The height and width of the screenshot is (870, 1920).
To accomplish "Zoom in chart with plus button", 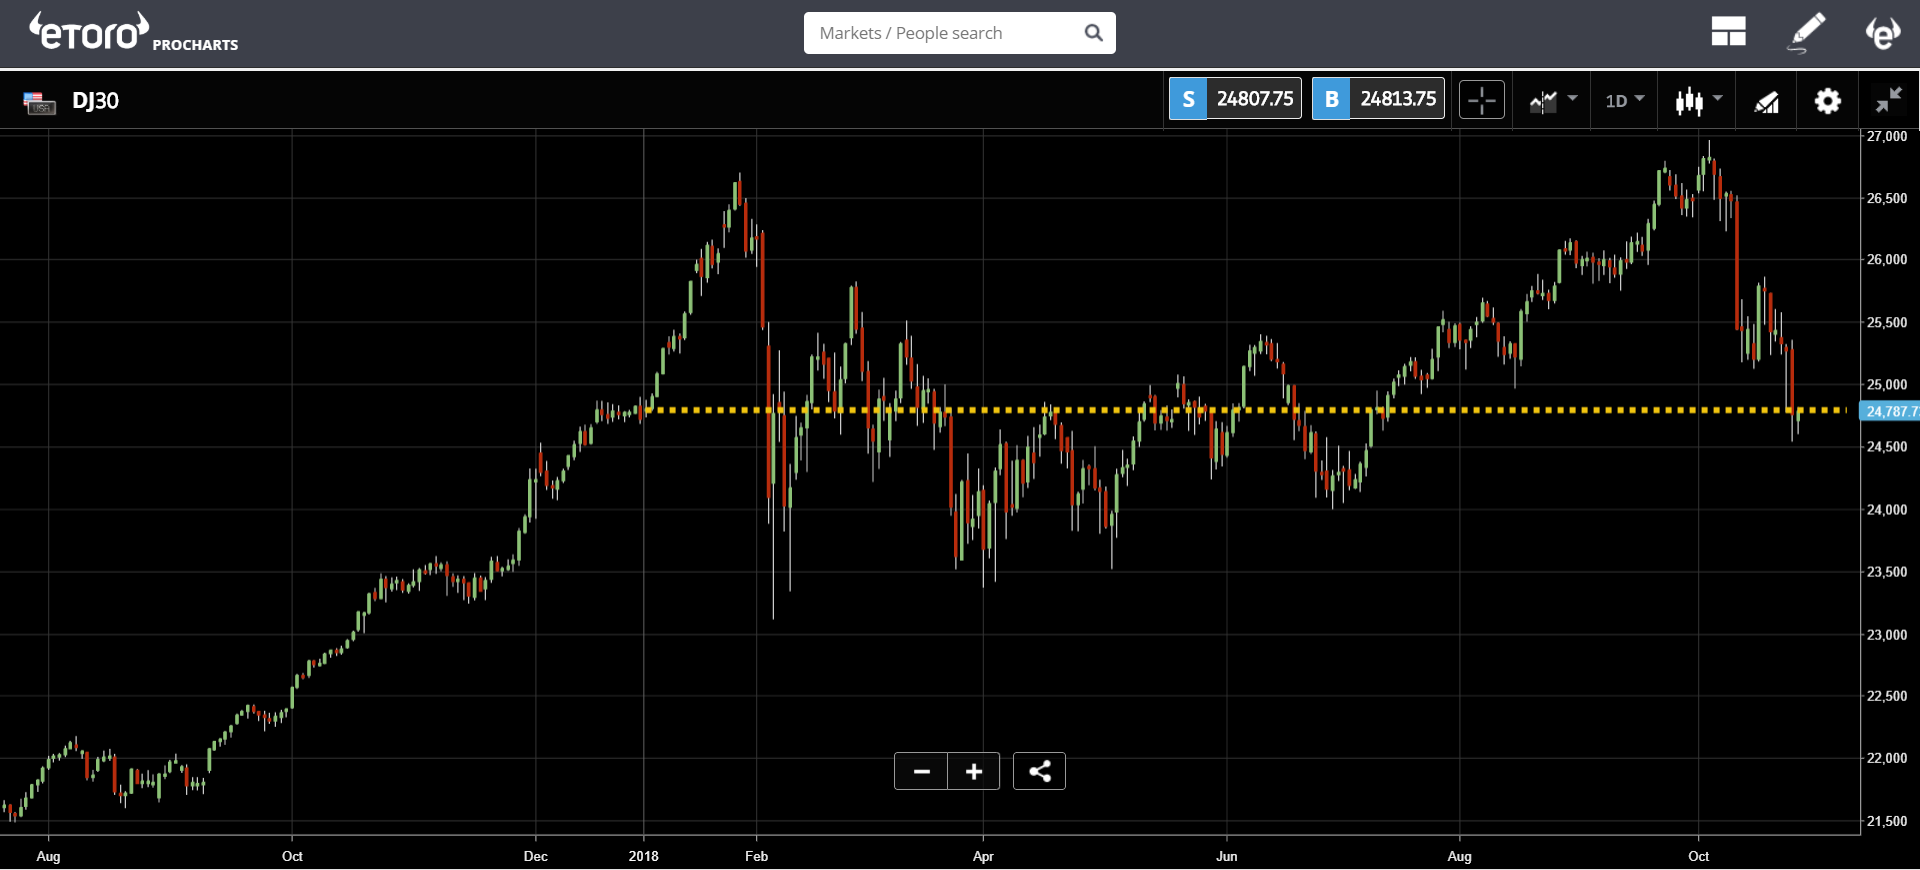I will (974, 771).
